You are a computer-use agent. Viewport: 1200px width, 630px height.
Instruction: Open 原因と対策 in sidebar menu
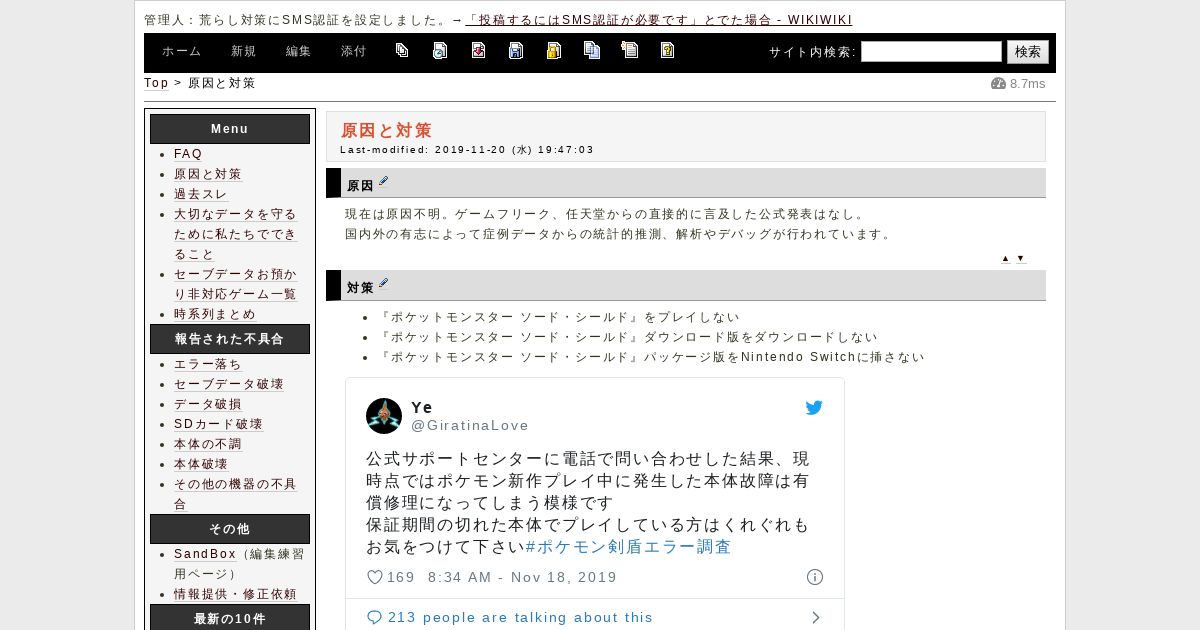(208, 174)
